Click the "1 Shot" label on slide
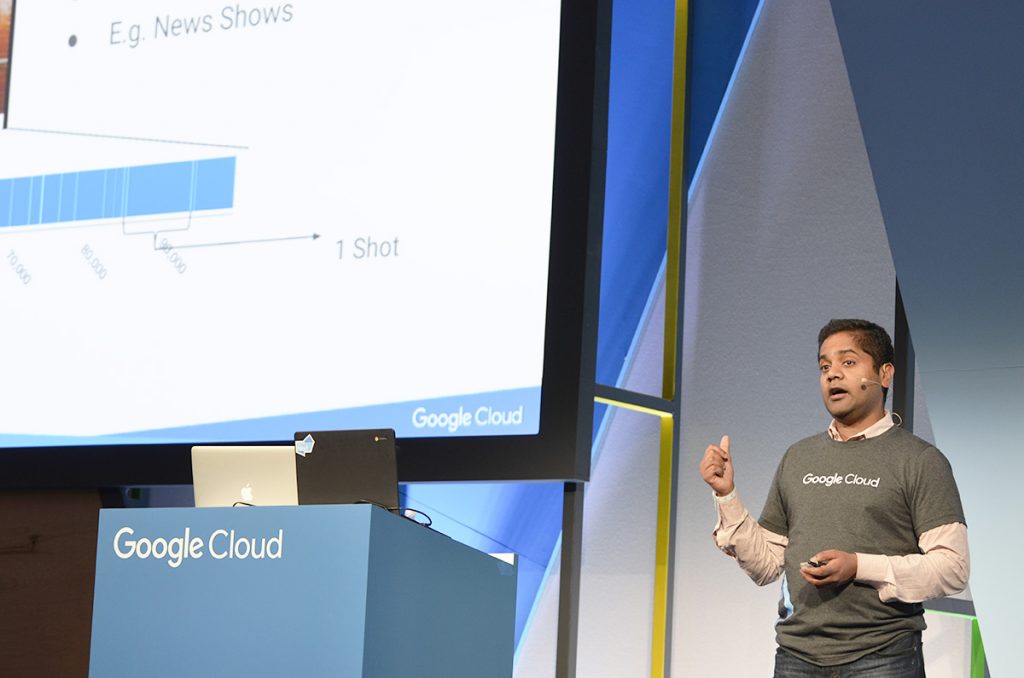 [x=366, y=248]
